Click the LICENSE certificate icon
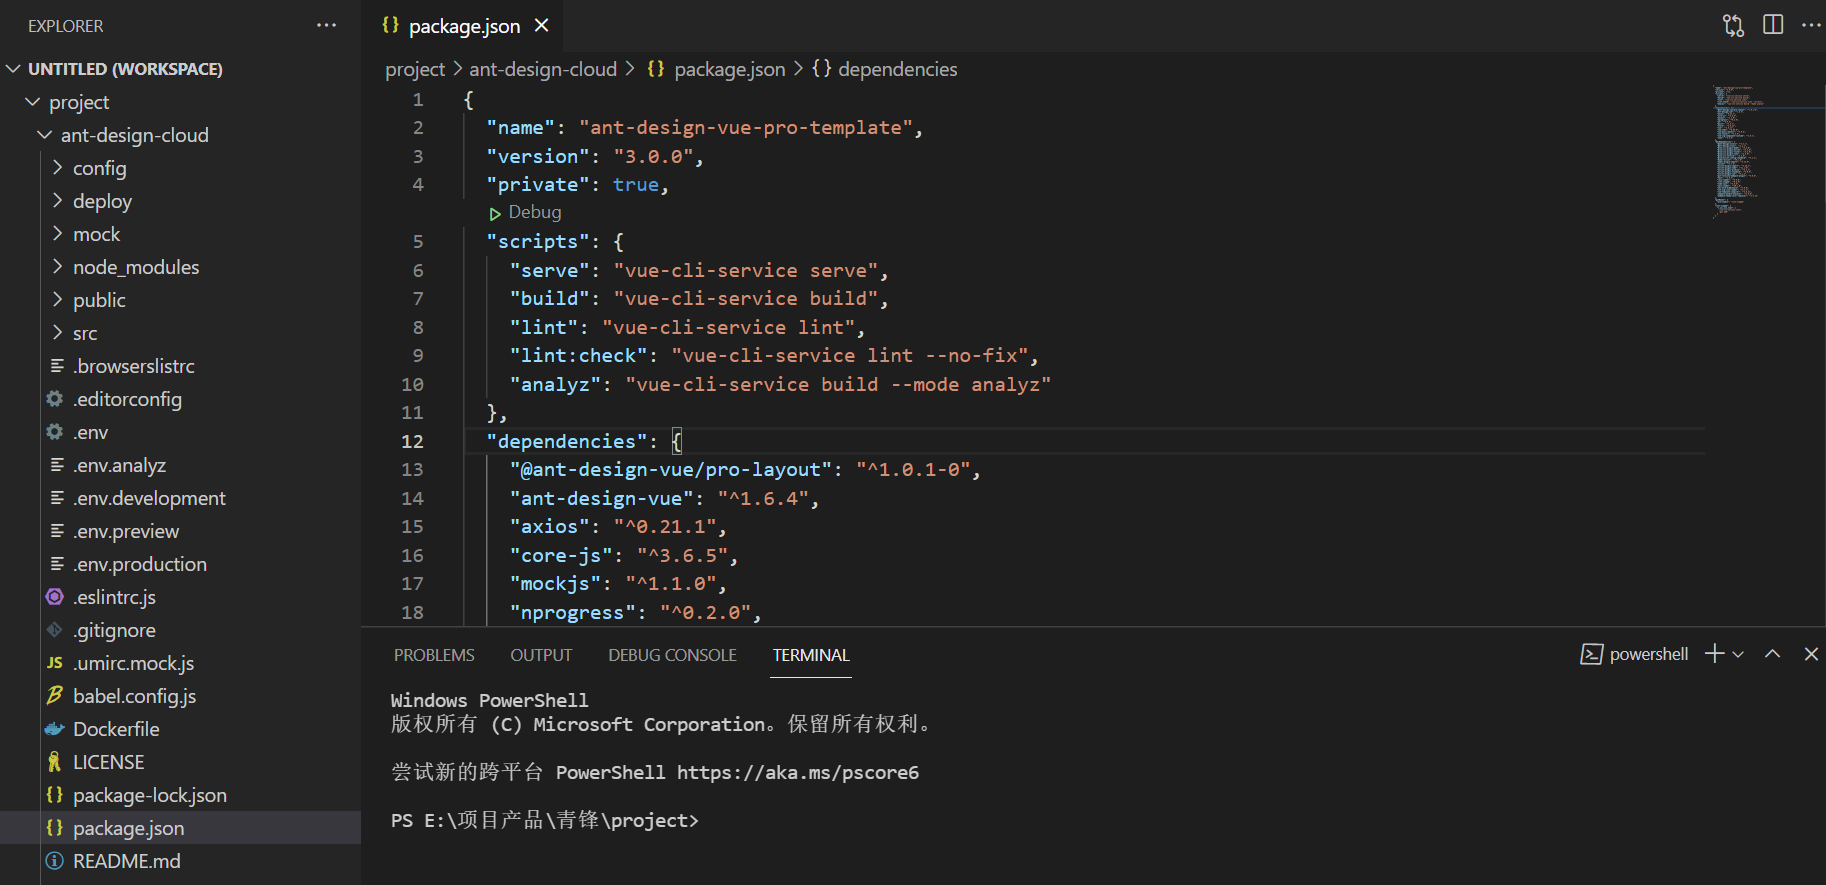1826x885 pixels. (55, 762)
